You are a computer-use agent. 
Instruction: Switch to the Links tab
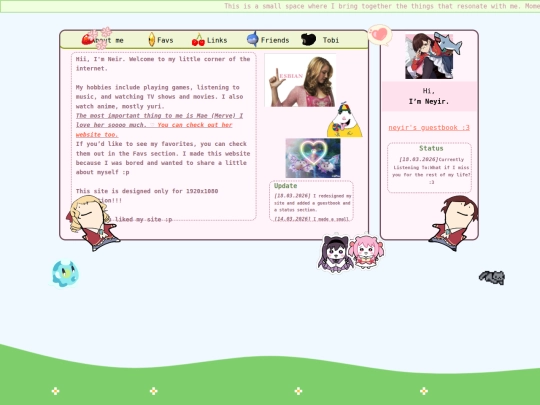[x=217, y=40]
